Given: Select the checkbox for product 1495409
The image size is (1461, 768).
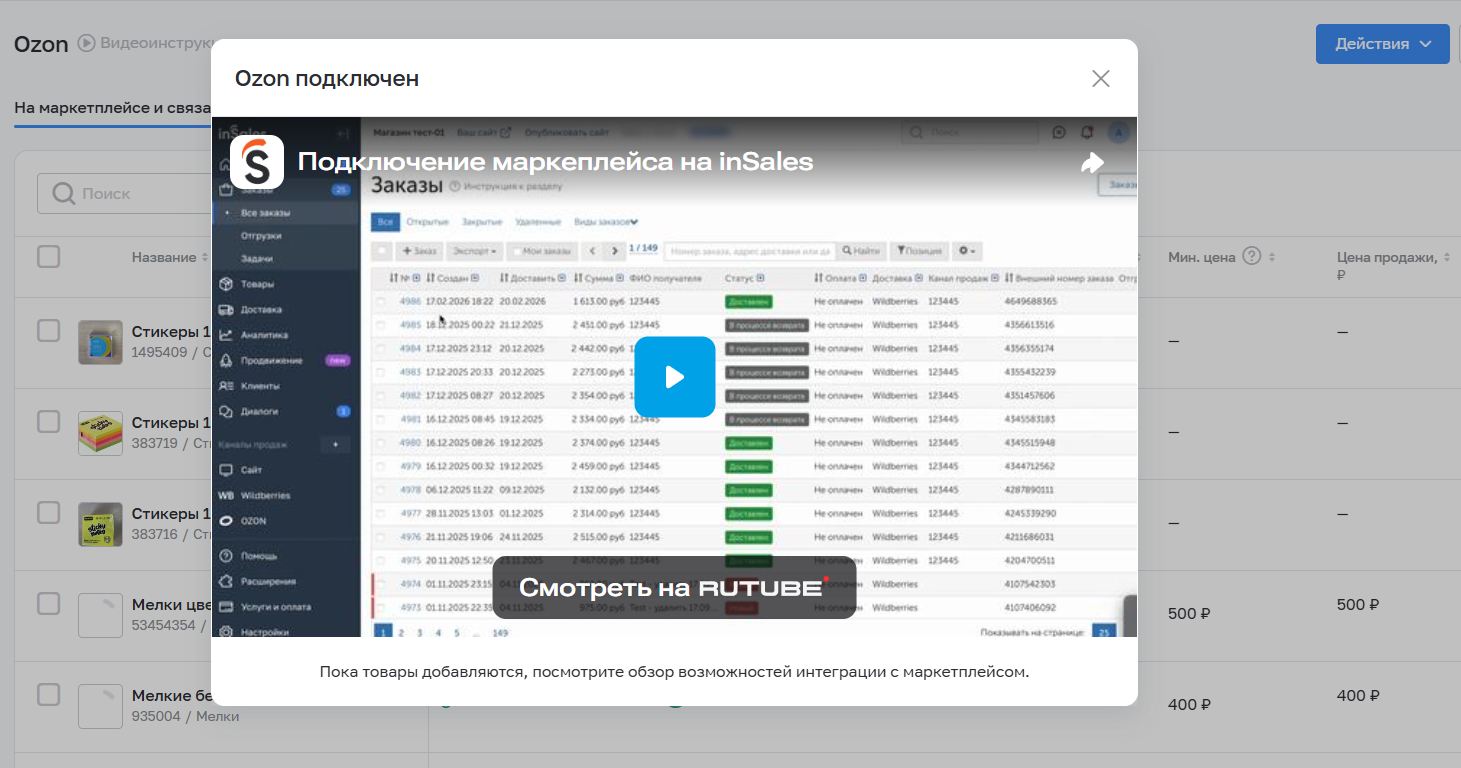Looking at the screenshot, I should (48, 331).
